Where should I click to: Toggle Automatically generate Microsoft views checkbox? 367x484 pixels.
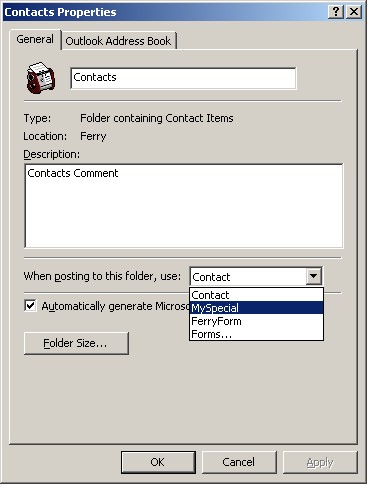[x=30, y=306]
